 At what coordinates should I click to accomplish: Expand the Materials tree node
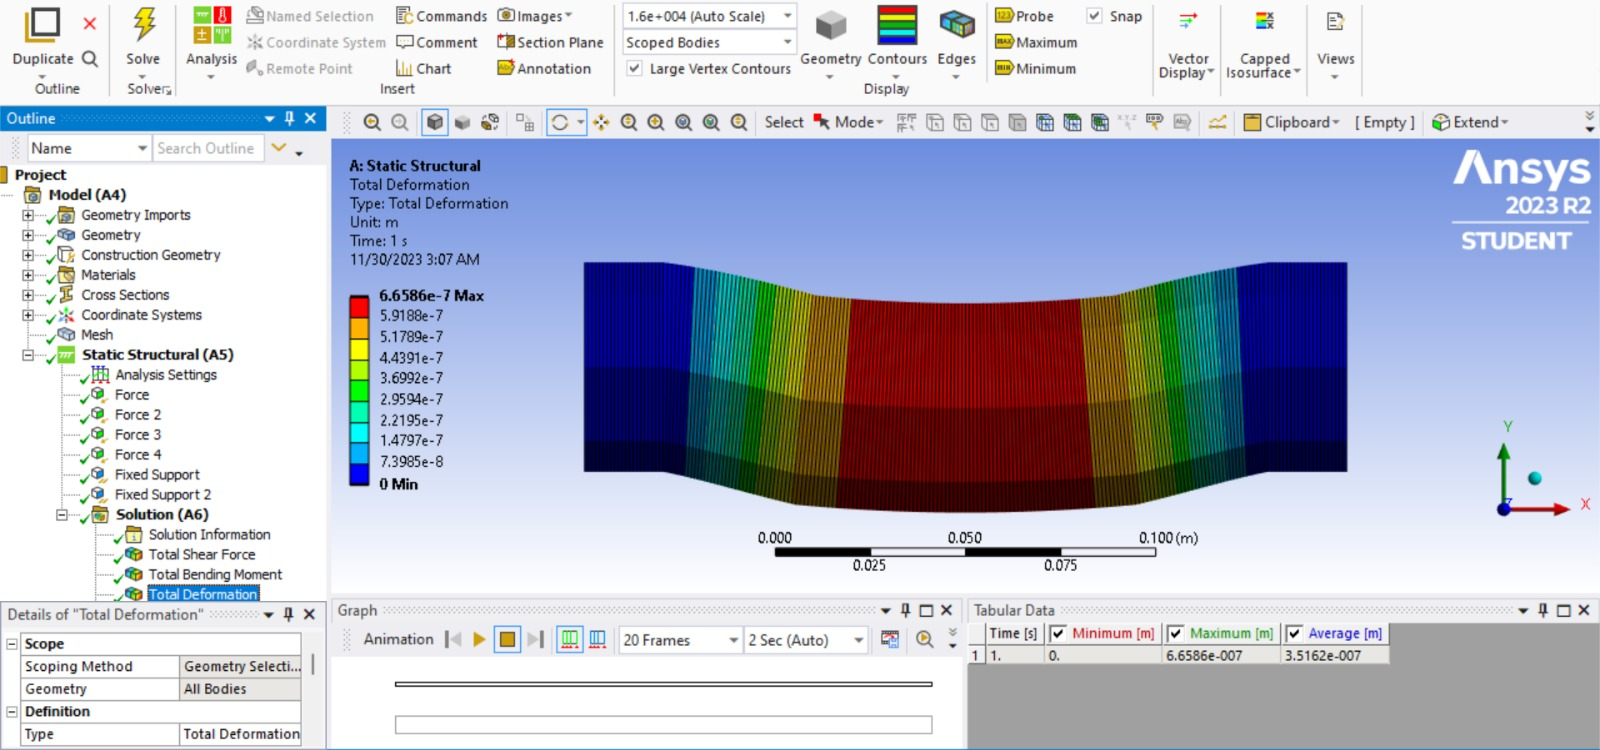tap(28, 275)
